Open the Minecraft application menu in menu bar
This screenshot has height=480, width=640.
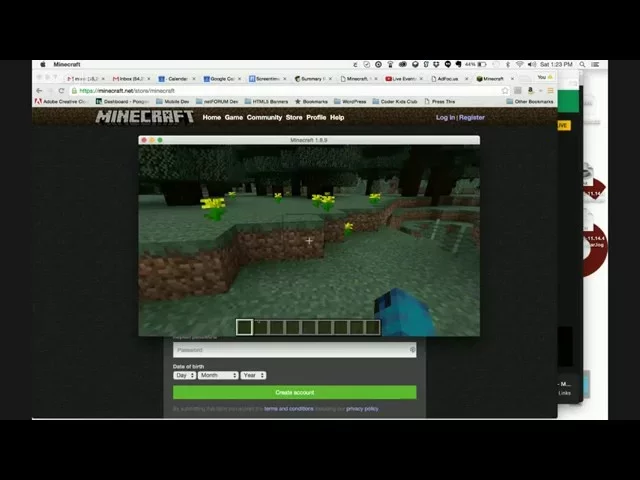point(67,64)
